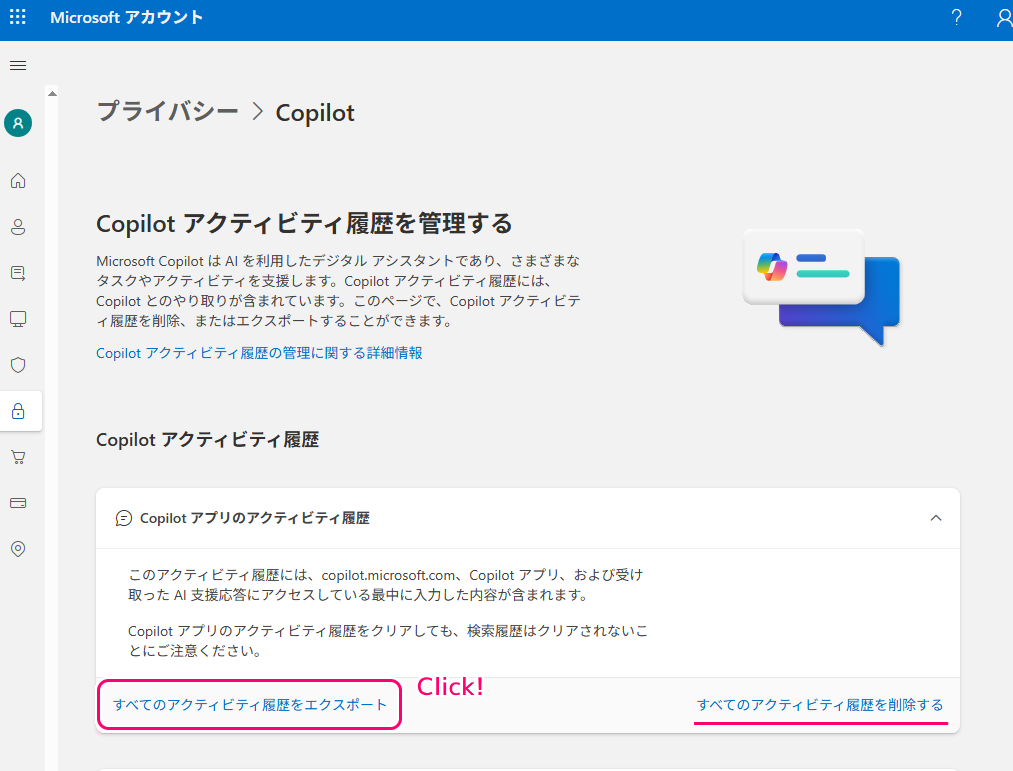Open the help question mark icon

click(x=957, y=17)
